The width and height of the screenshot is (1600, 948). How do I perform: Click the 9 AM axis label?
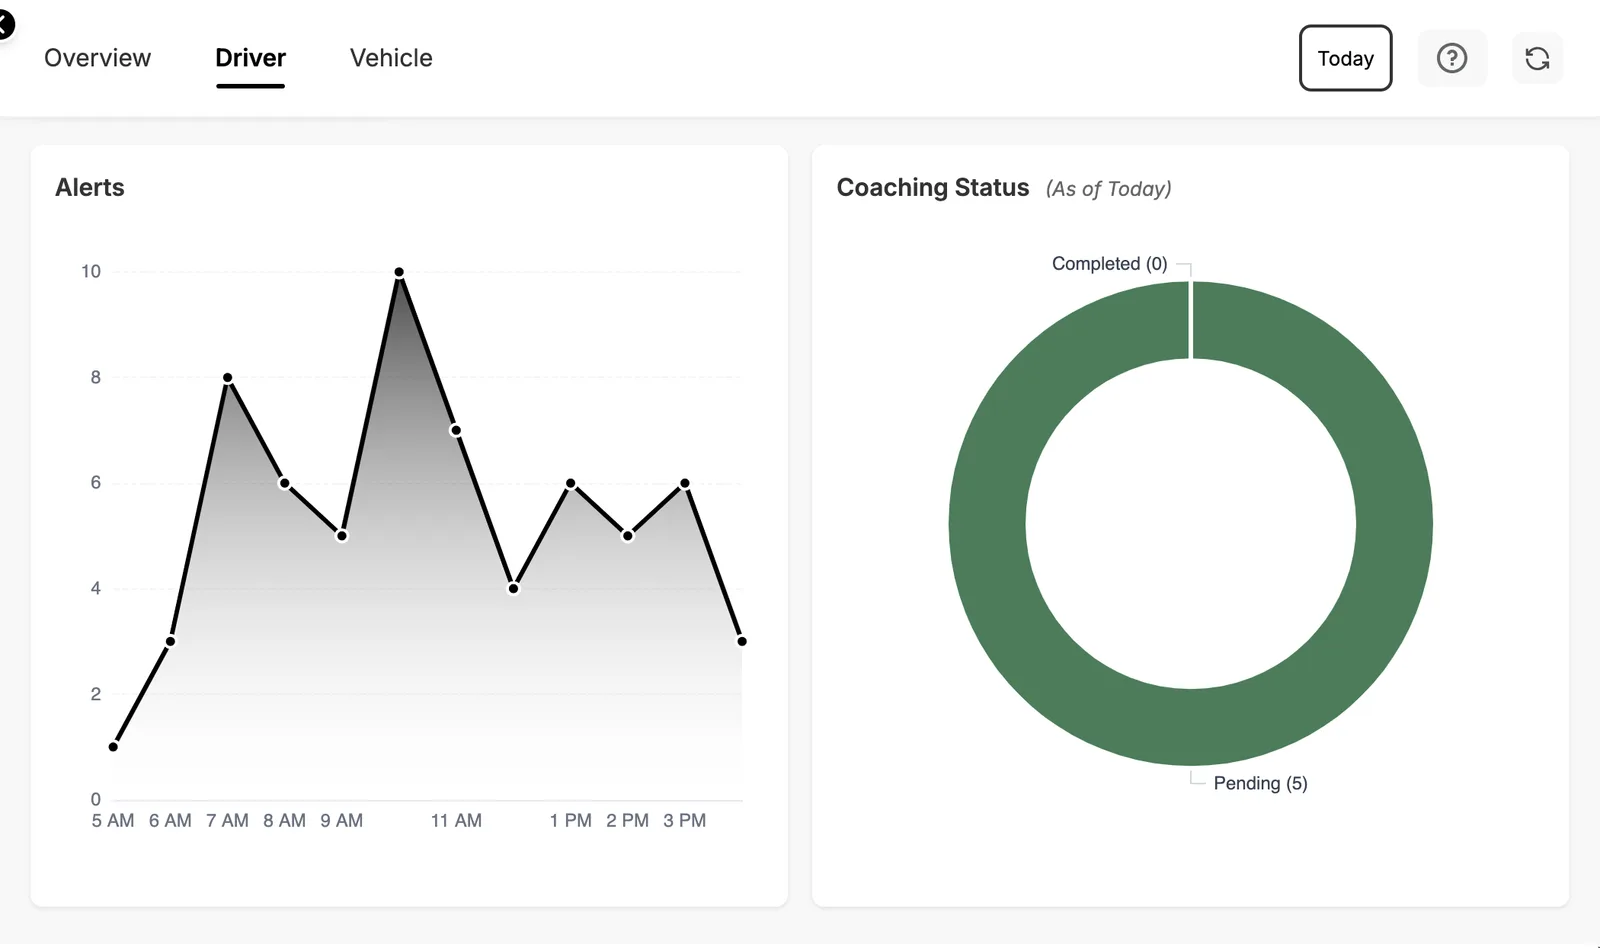click(x=342, y=821)
